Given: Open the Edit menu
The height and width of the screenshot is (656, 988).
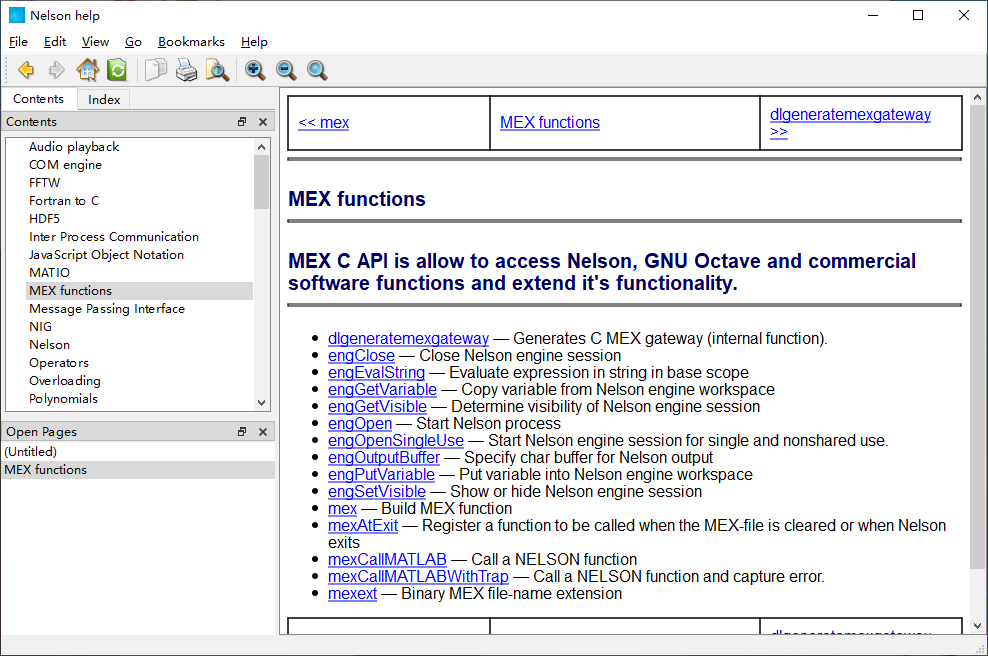Looking at the screenshot, I should 55,42.
